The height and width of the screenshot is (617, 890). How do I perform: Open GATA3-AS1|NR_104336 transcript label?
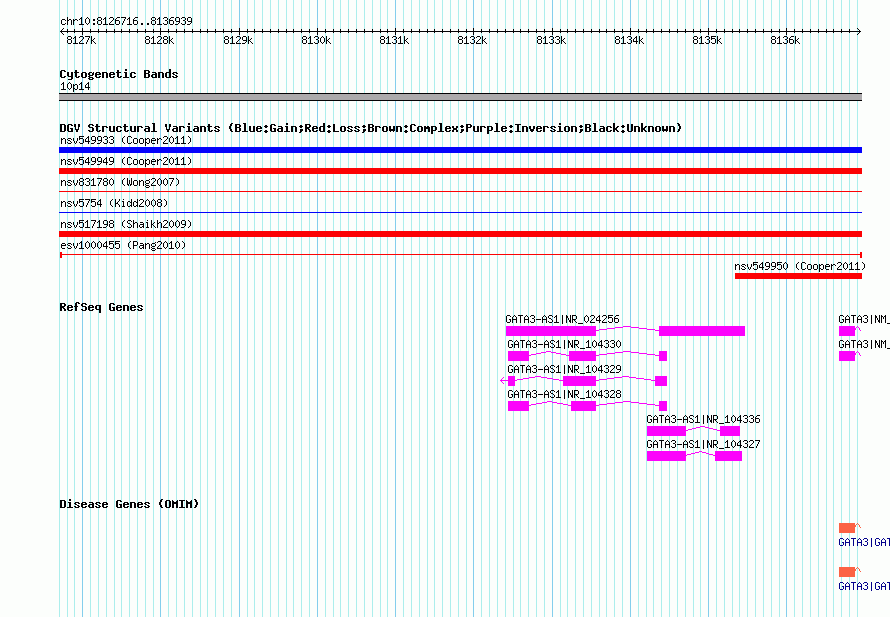click(703, 419)
